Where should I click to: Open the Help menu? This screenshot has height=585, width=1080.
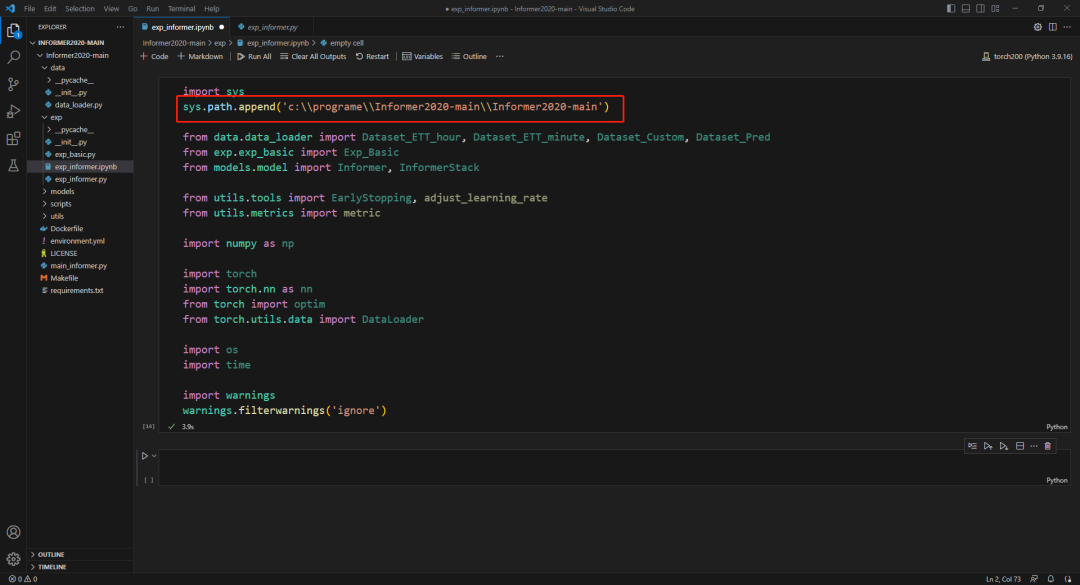(x=211, y=8)
